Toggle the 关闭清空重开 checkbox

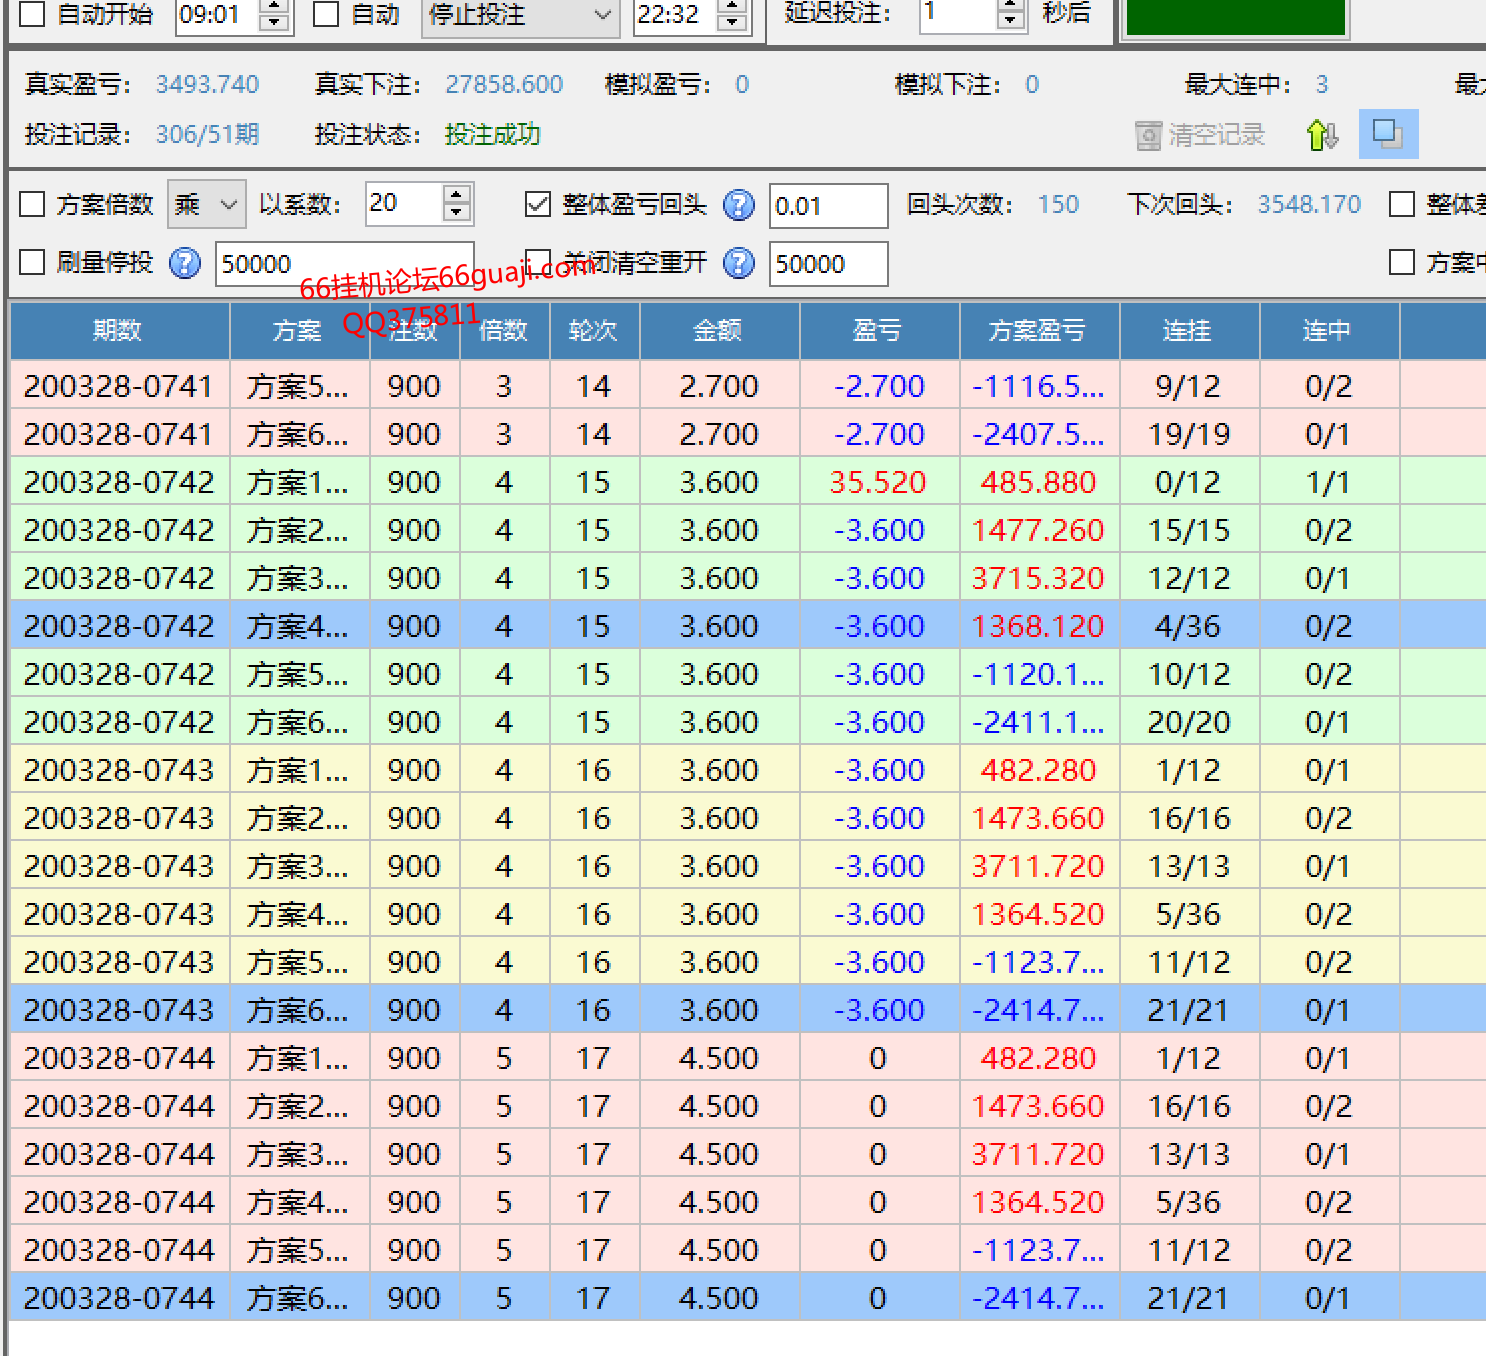click(x=538, y=263)
